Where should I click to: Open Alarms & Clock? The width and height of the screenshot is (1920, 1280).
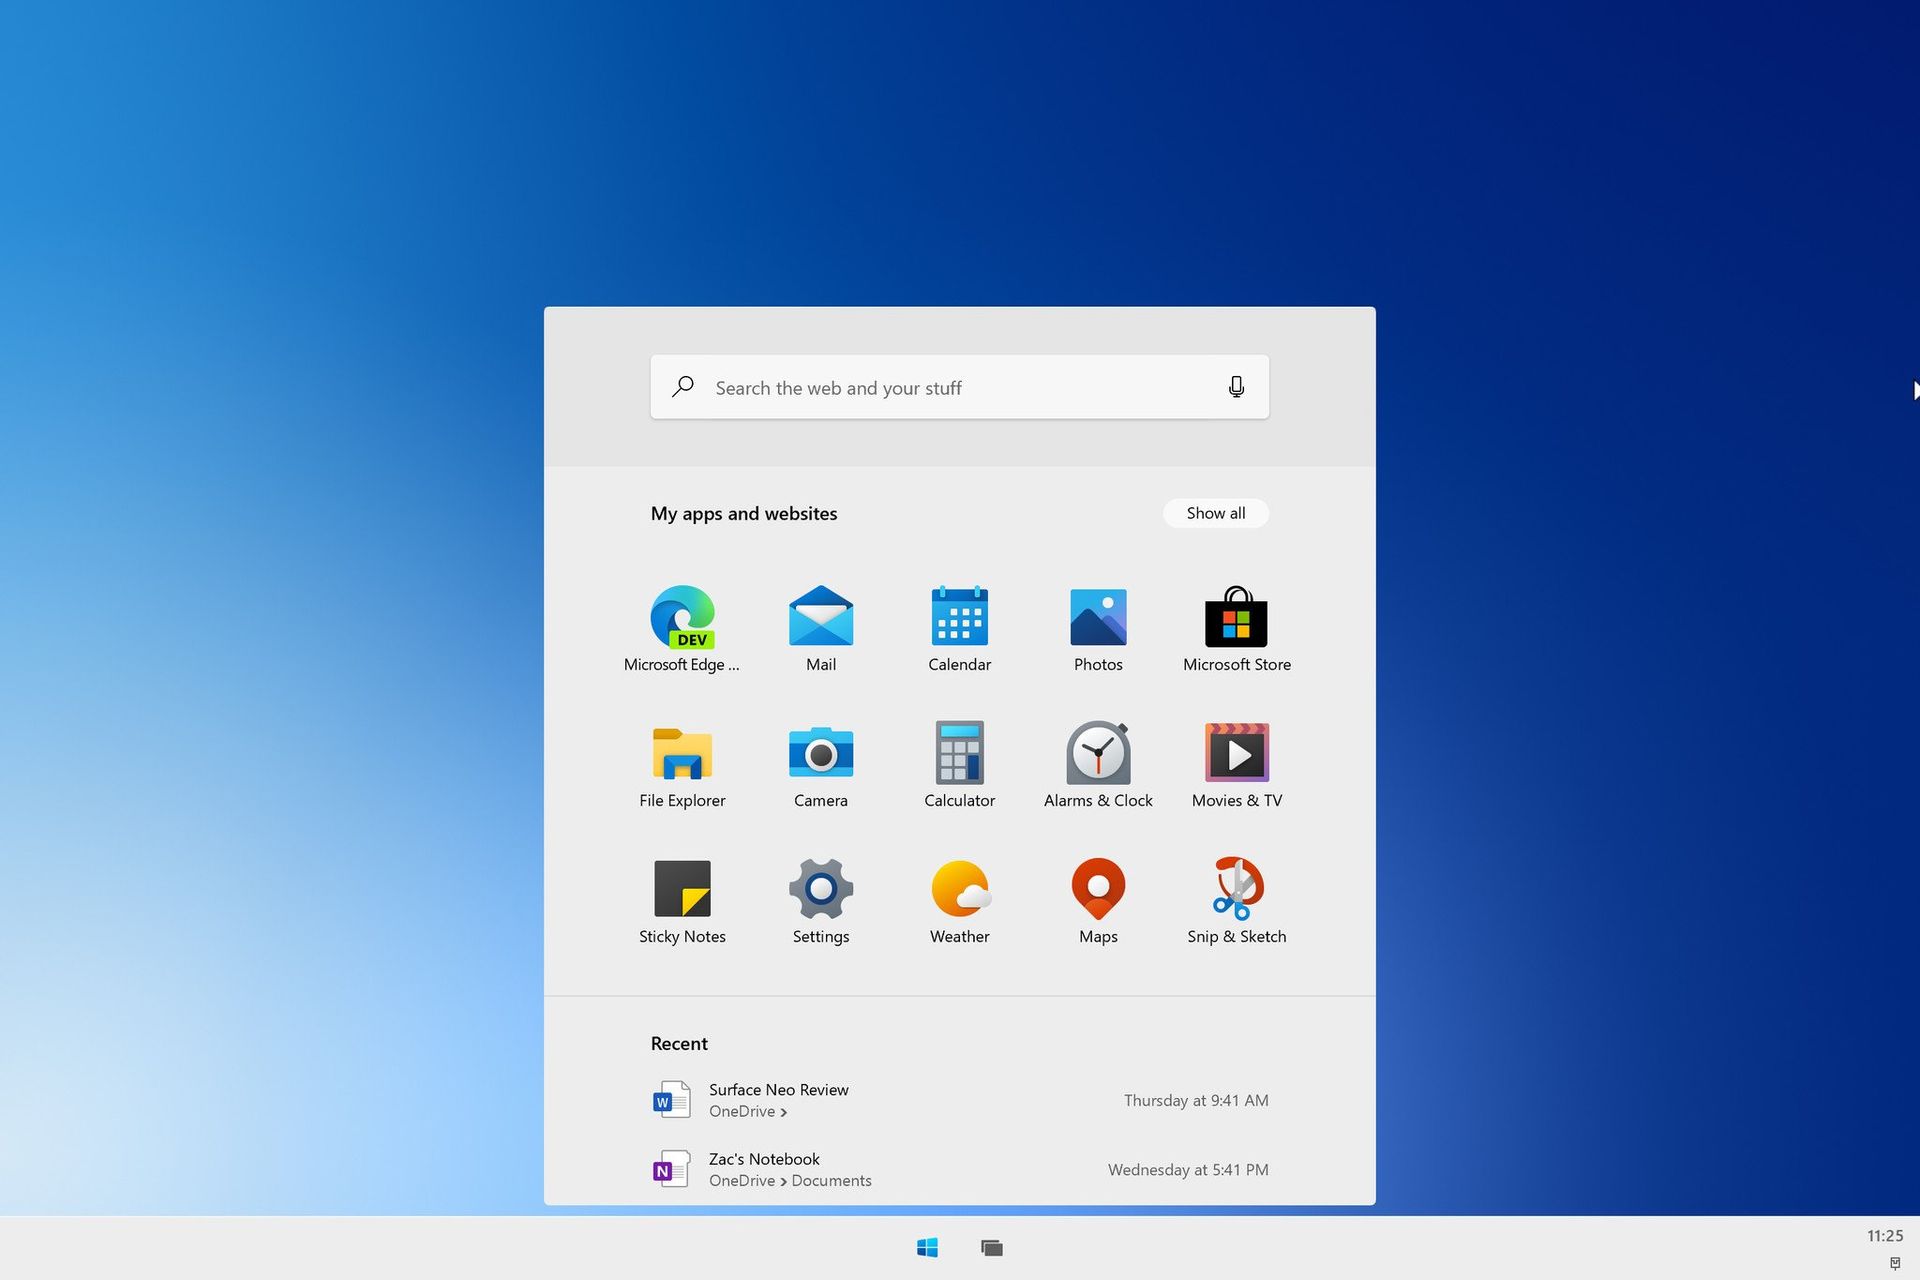(1097, 753)
